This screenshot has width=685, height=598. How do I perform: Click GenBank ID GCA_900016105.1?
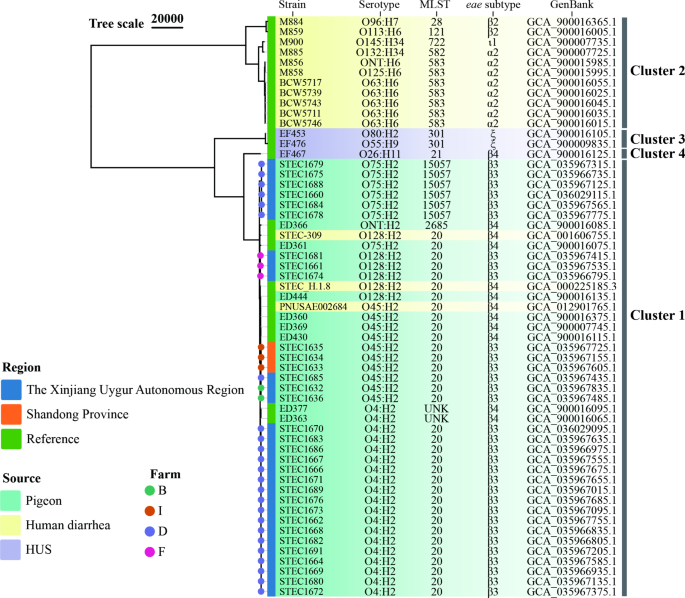[571, 134]
